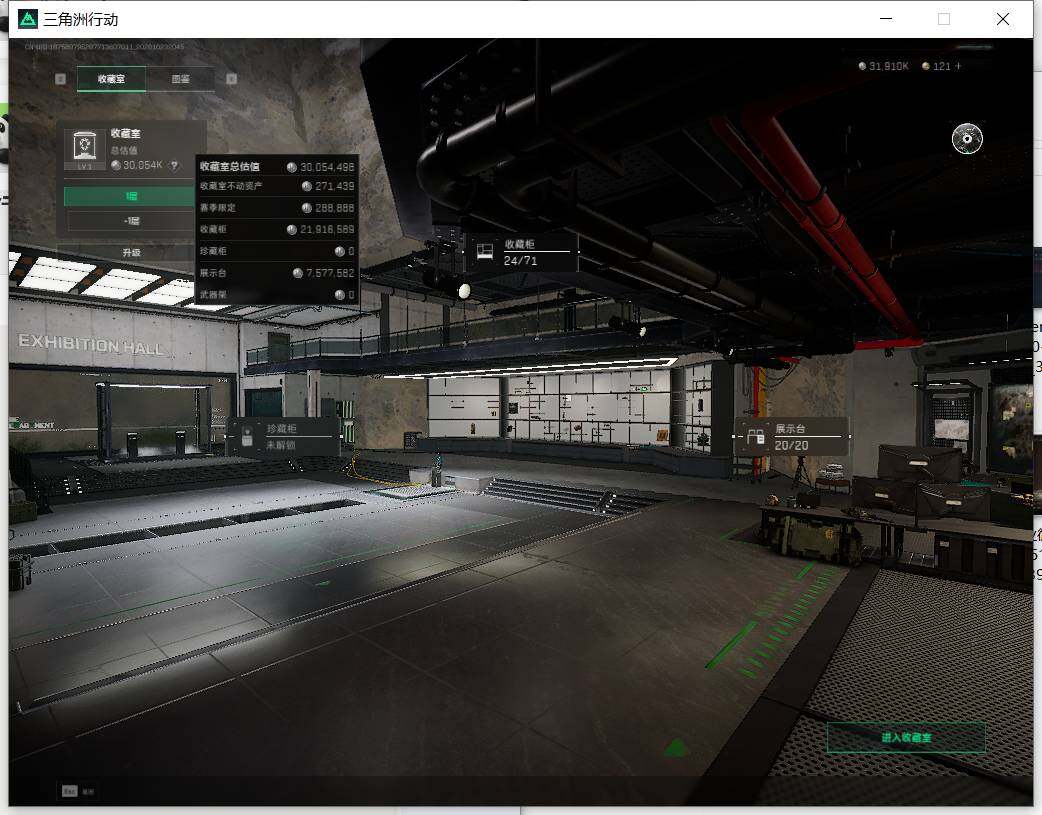
Task: Select the 展示台 20/20 marker
Action: 791,437
